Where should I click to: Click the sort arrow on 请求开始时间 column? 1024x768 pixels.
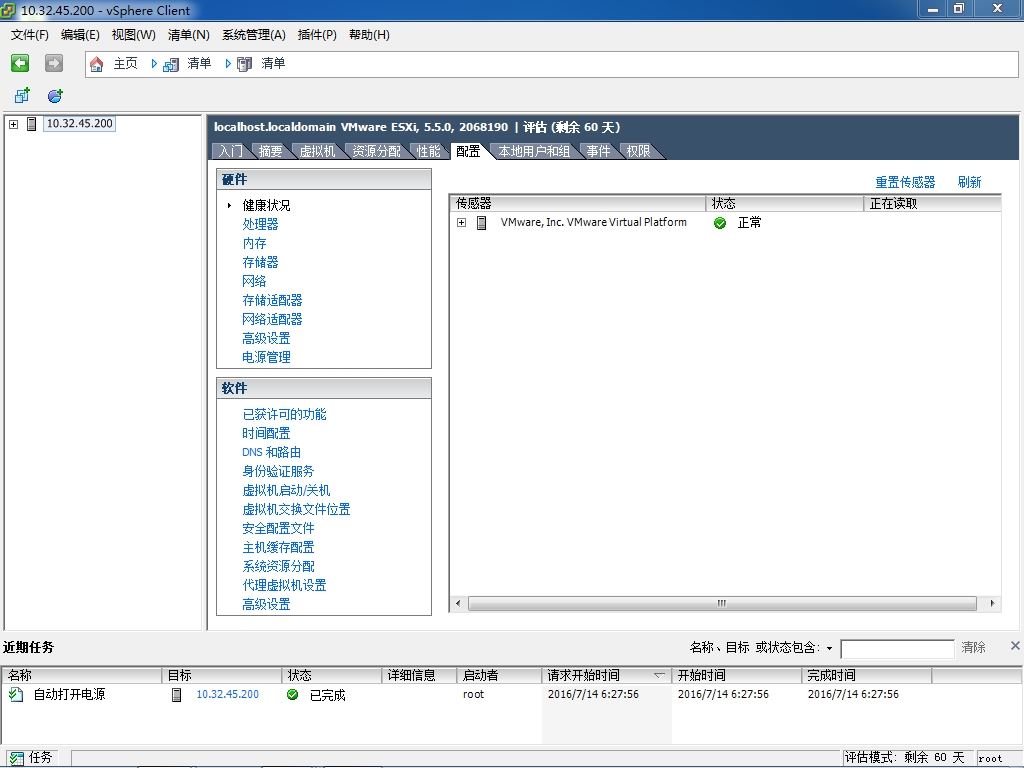[660, 675]
